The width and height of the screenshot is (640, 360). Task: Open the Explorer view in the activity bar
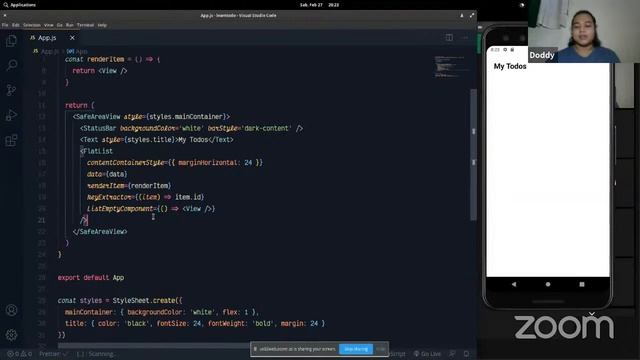coord(11,41)
